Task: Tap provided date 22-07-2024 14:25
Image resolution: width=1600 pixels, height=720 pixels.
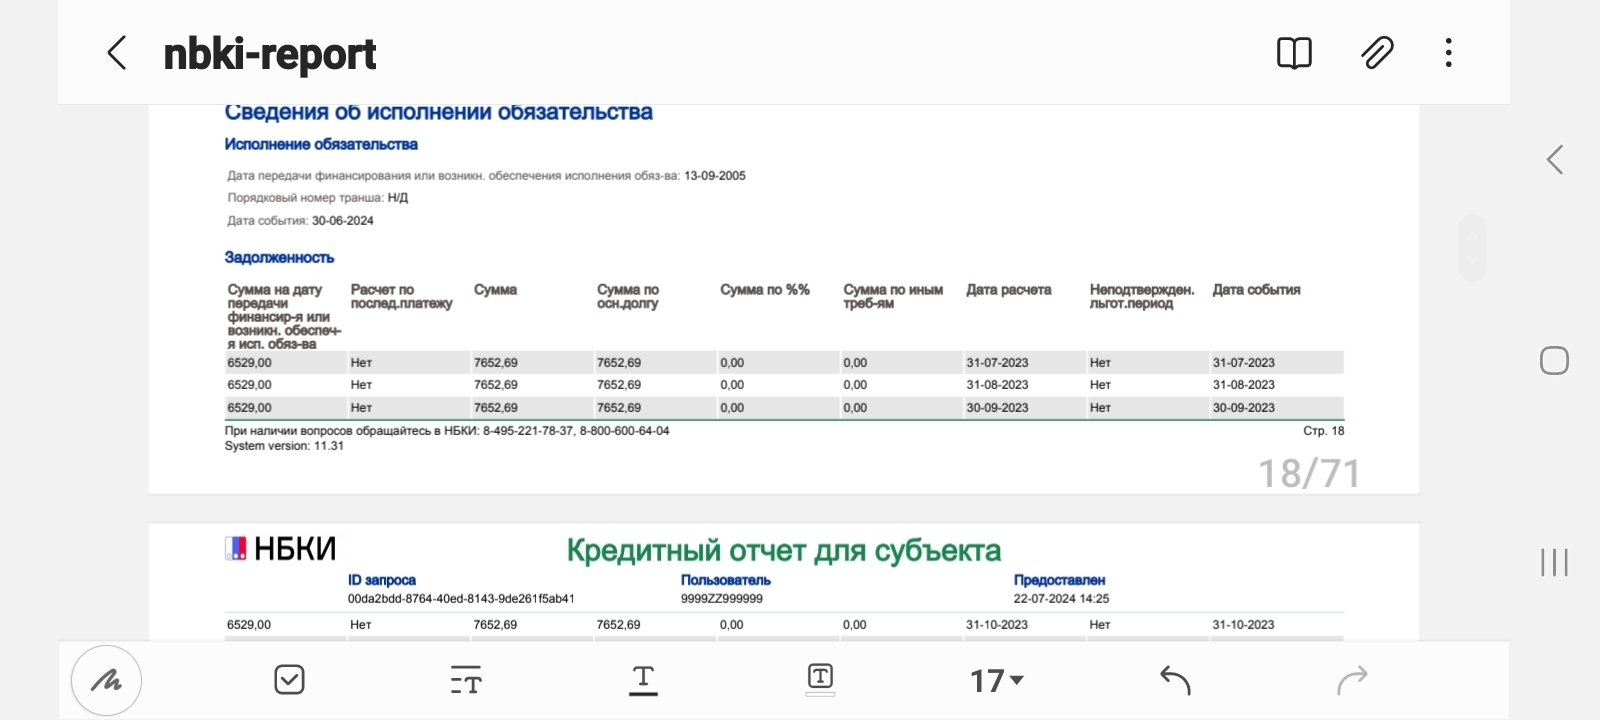Action: (1061, 599)
